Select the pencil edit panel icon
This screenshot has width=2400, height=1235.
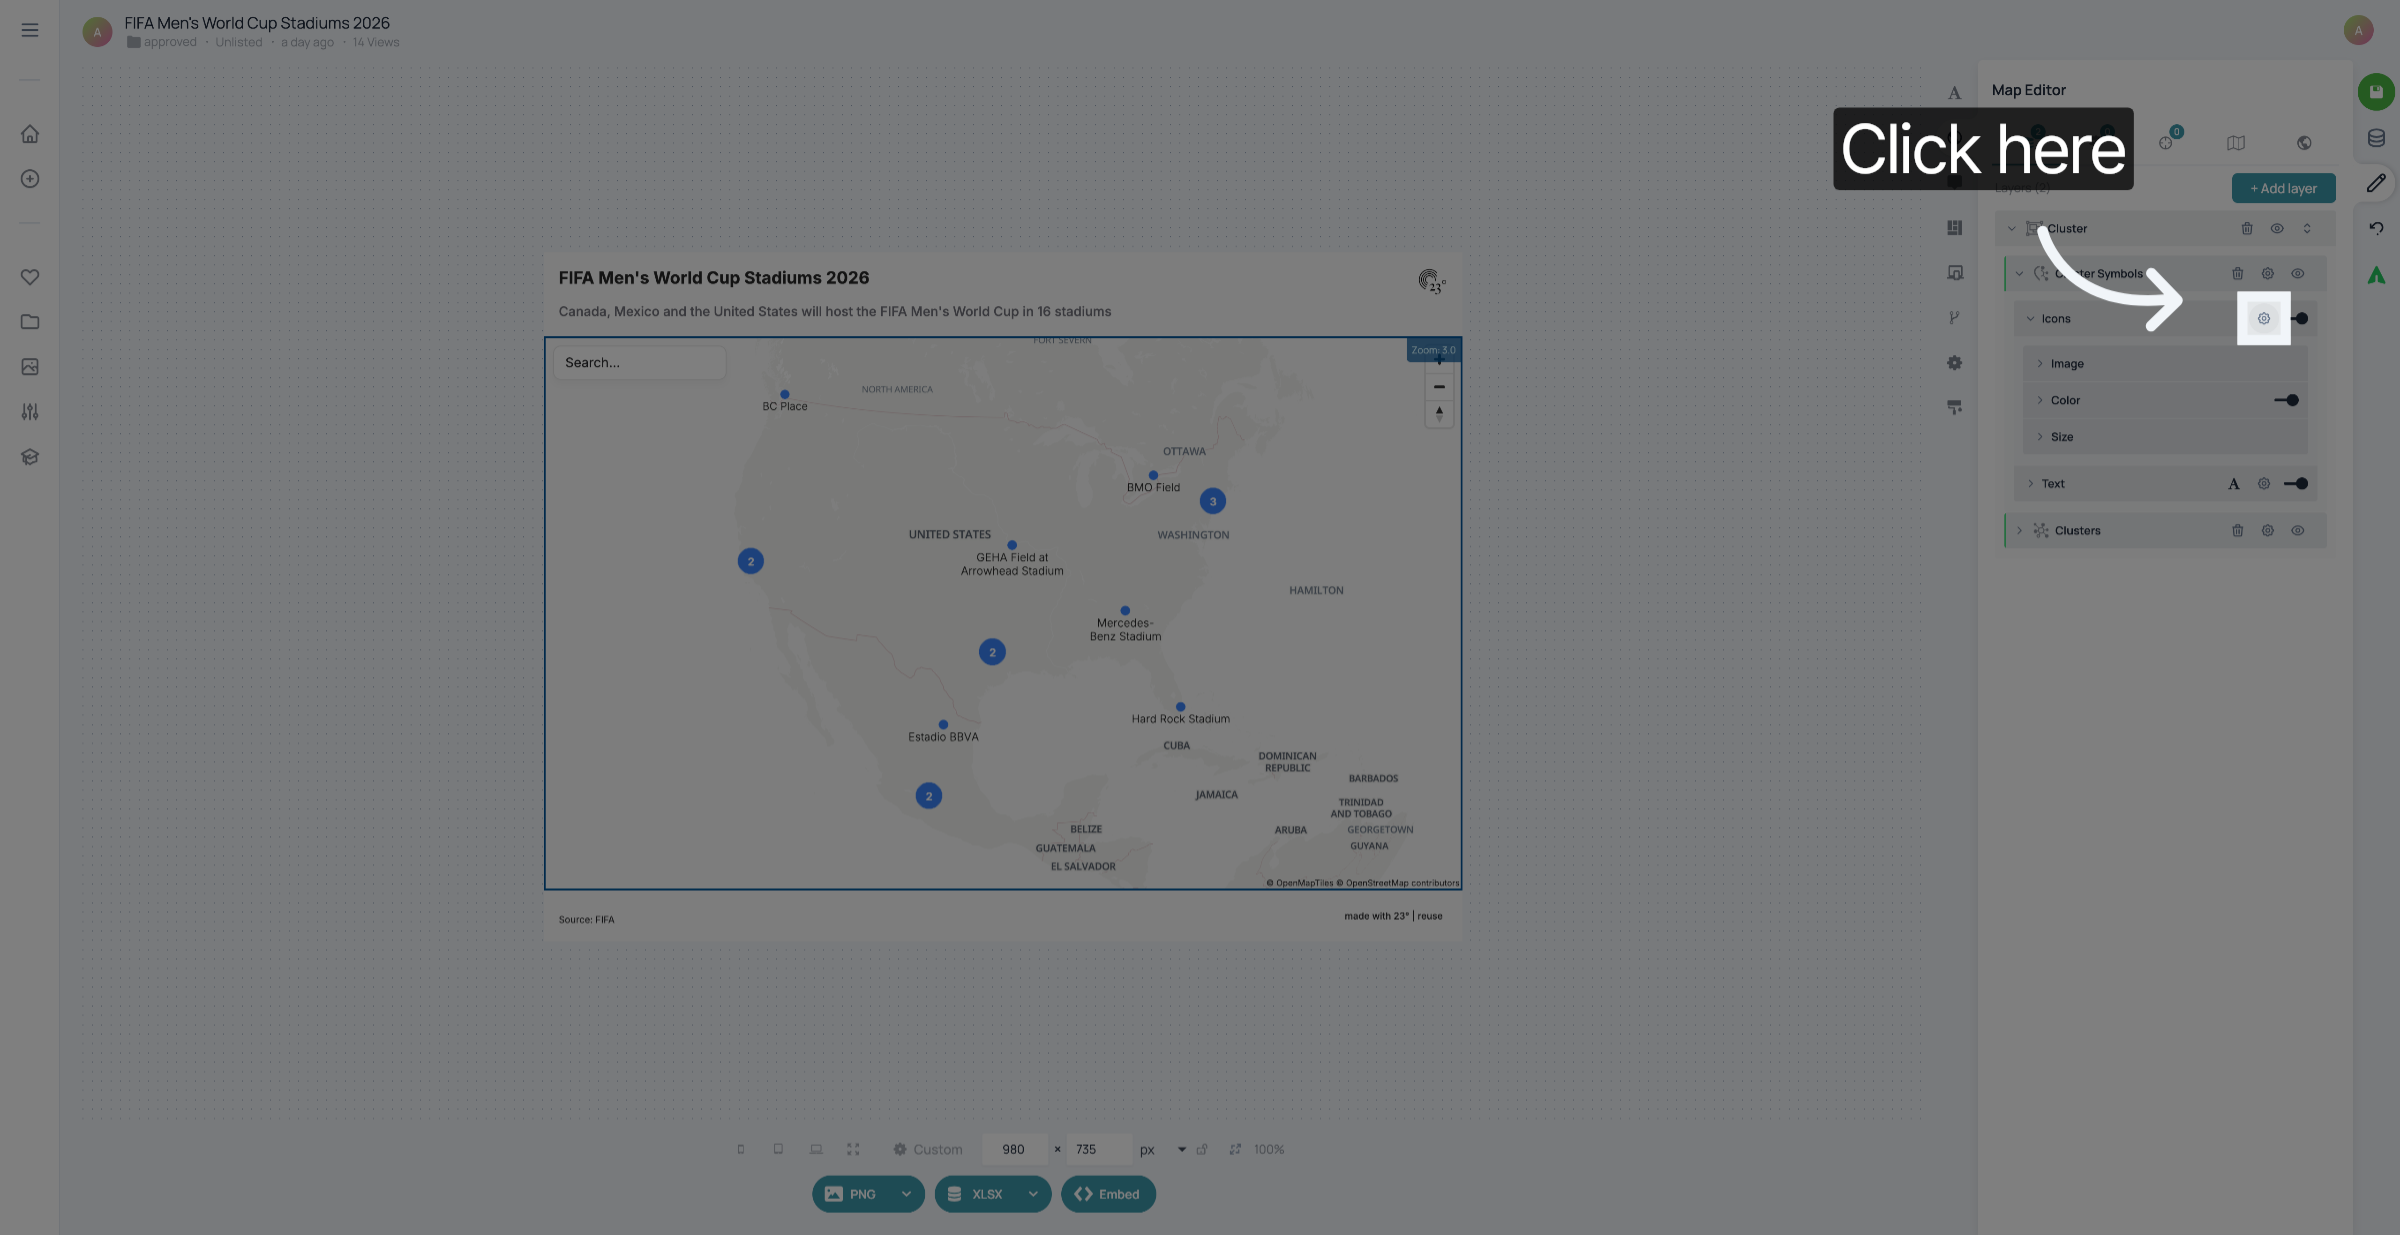coord(2376,183)
